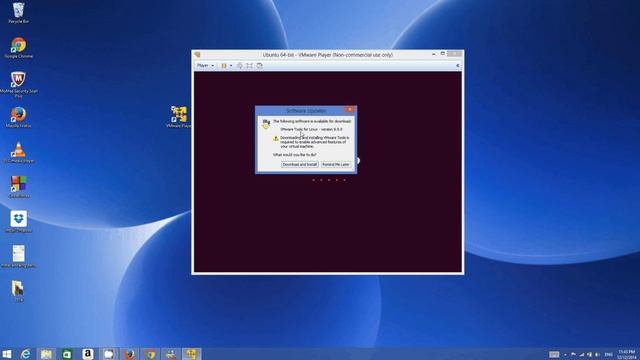This screenshot has height=360, width=640.
Task: Open the white folder app on taskbar
Action: [109, 354]
